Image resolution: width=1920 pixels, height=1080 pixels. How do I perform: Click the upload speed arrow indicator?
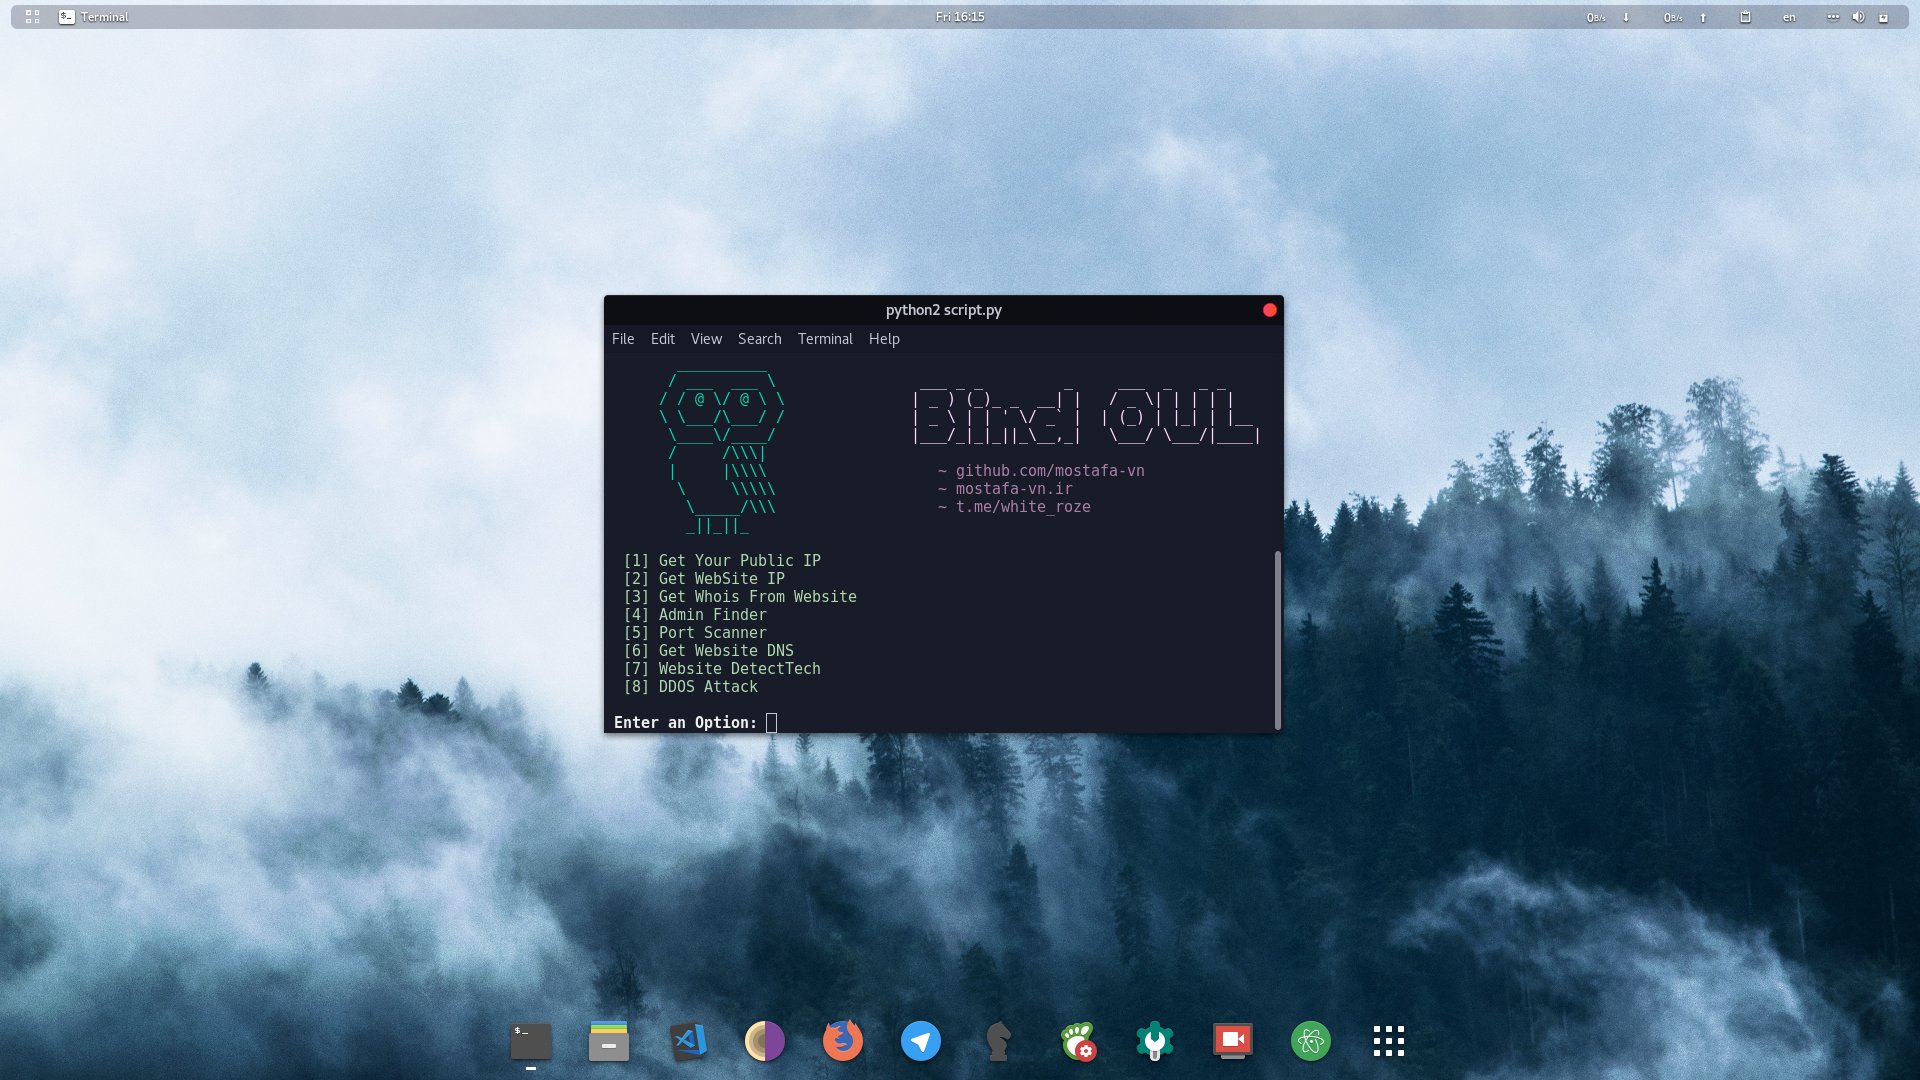1703,17
